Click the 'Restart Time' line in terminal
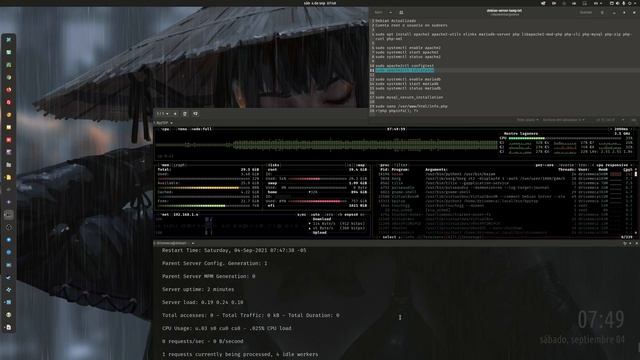Image resolution: width=640 pixels, height=360 pixels. click(x=234, y=250)
